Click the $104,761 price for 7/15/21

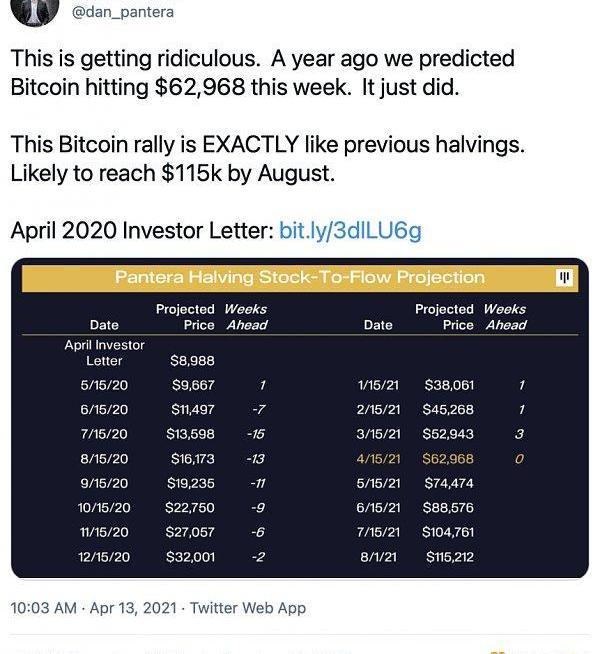click(x=448, y=532)
